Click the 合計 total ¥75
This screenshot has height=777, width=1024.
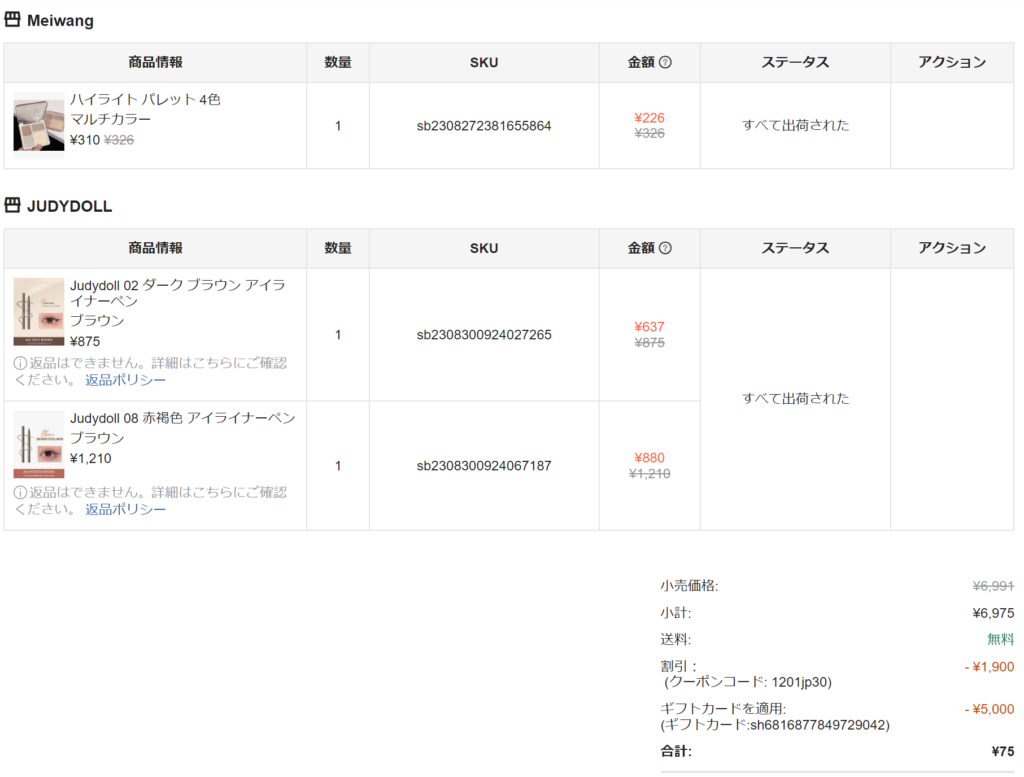click(x=1003, y=752)
